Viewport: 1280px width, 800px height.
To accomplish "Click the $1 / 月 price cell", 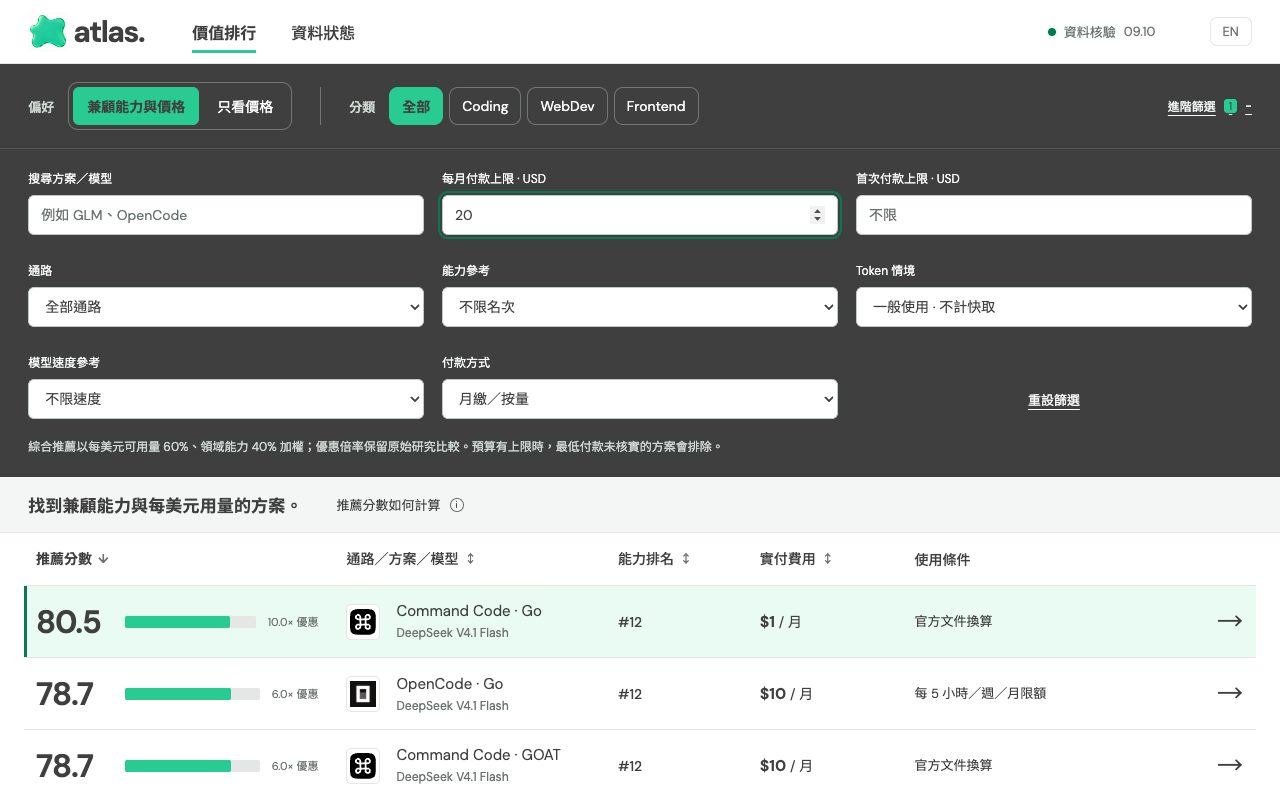I will coord(780,622).
